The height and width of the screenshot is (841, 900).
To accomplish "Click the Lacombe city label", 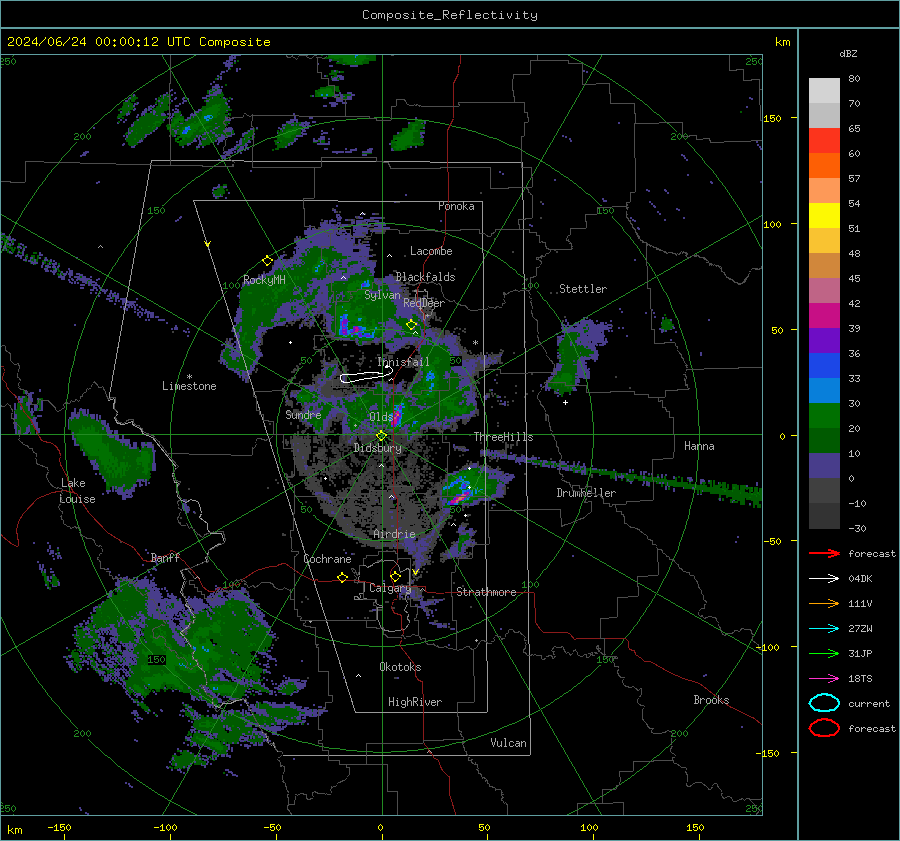I will coord(431,251).
